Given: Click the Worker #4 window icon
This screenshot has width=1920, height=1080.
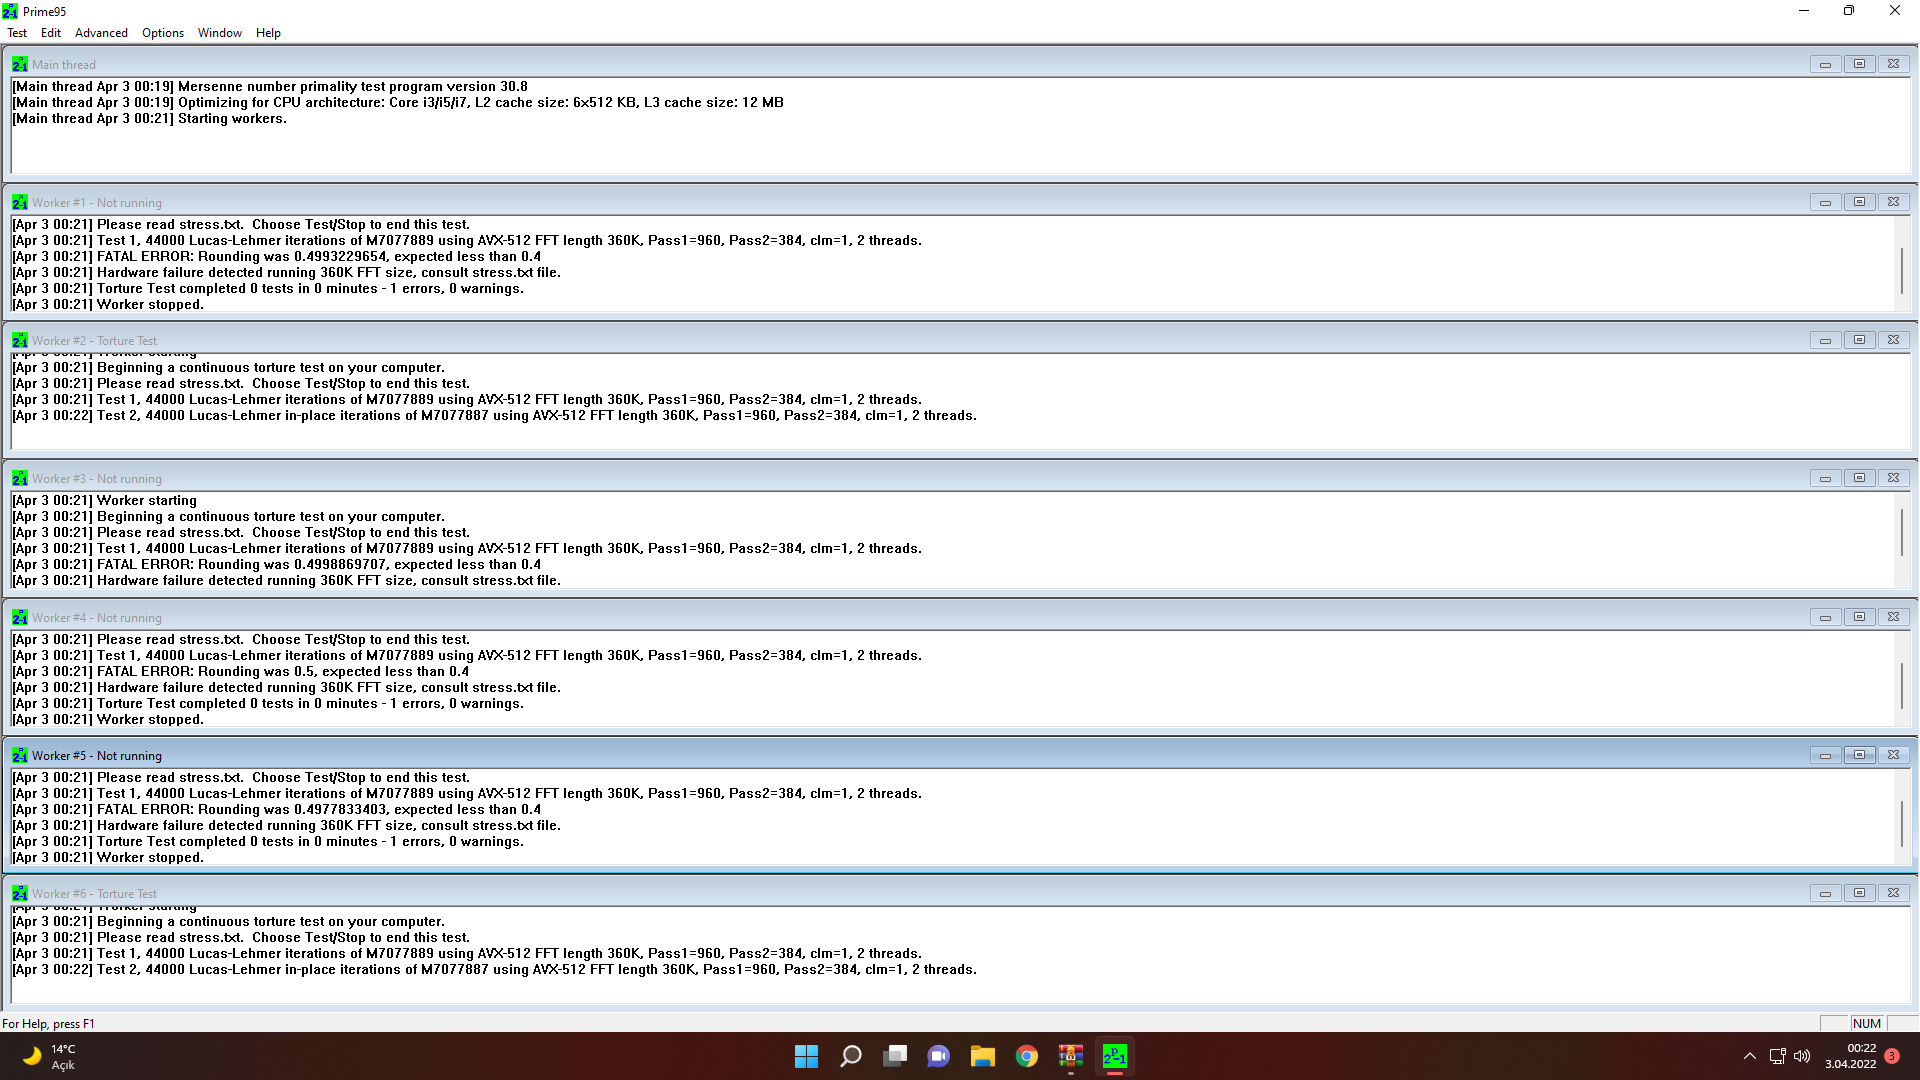Looking at the screenshot, I should 20,617.
